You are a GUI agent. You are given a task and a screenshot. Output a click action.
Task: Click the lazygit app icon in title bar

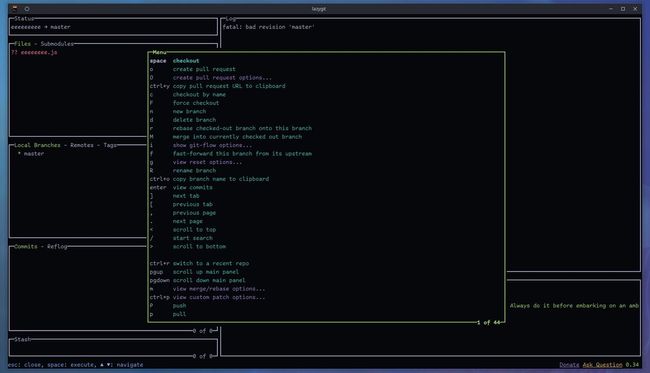15,9
